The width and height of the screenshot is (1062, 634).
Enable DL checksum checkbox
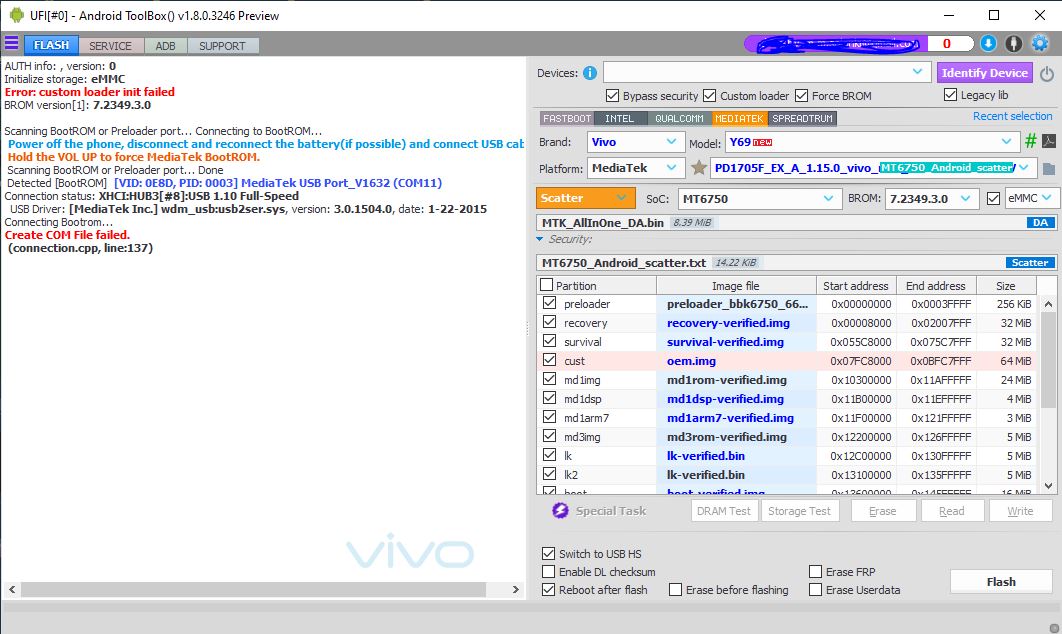(x=549, y=572)
